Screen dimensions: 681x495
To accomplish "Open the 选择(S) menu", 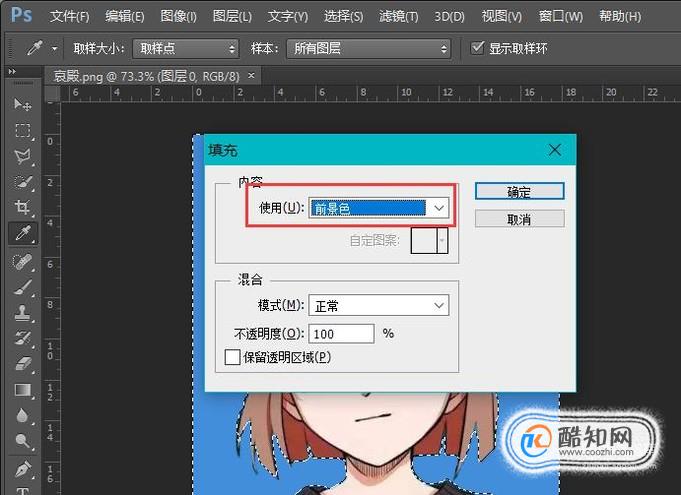I will pyautogui.click(x=344, y=16).
